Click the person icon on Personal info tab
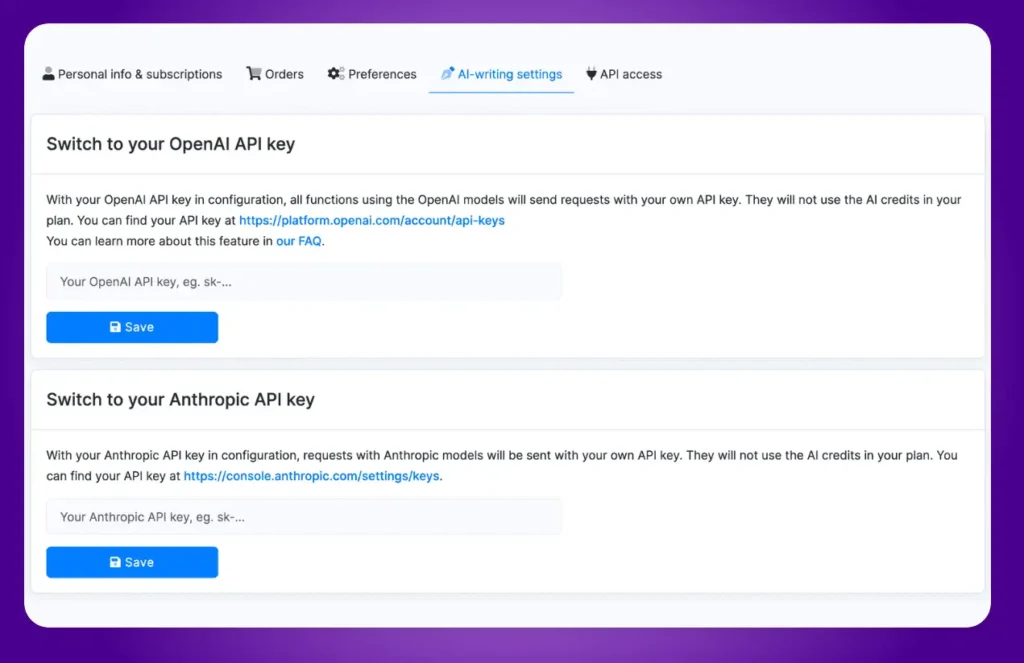This screenshot has width=1024, height=663. coord(49,73)
